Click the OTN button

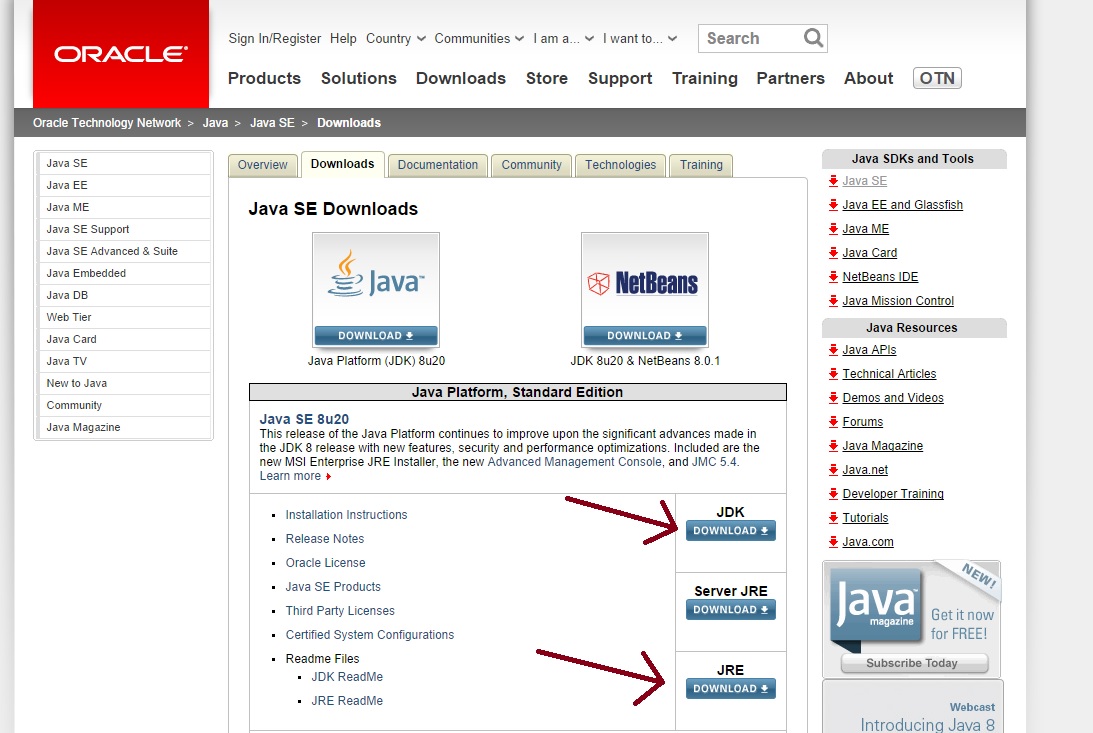pos(937,78)
